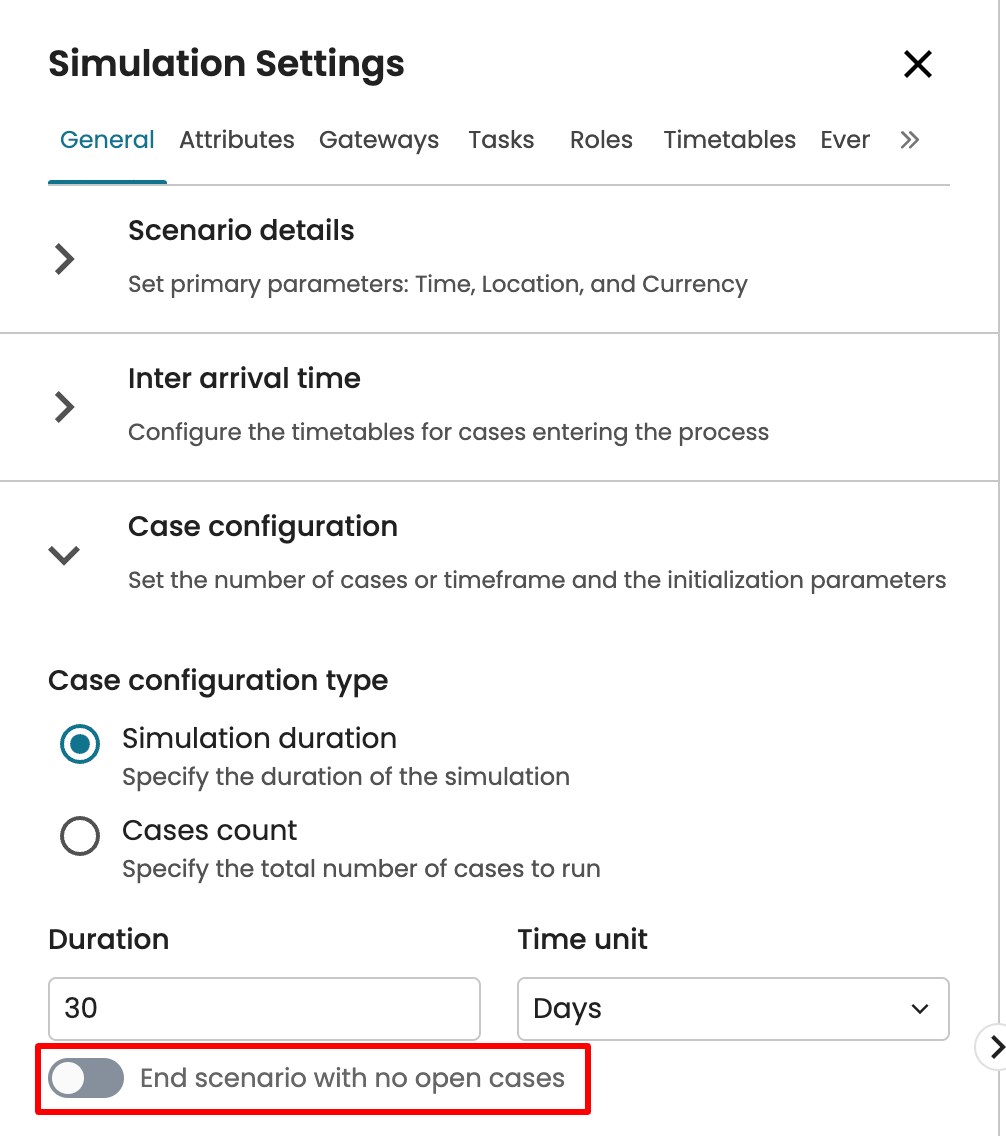Open the Roles tab
This screenshot has width=1006, height=1136.
coord(601,140)
